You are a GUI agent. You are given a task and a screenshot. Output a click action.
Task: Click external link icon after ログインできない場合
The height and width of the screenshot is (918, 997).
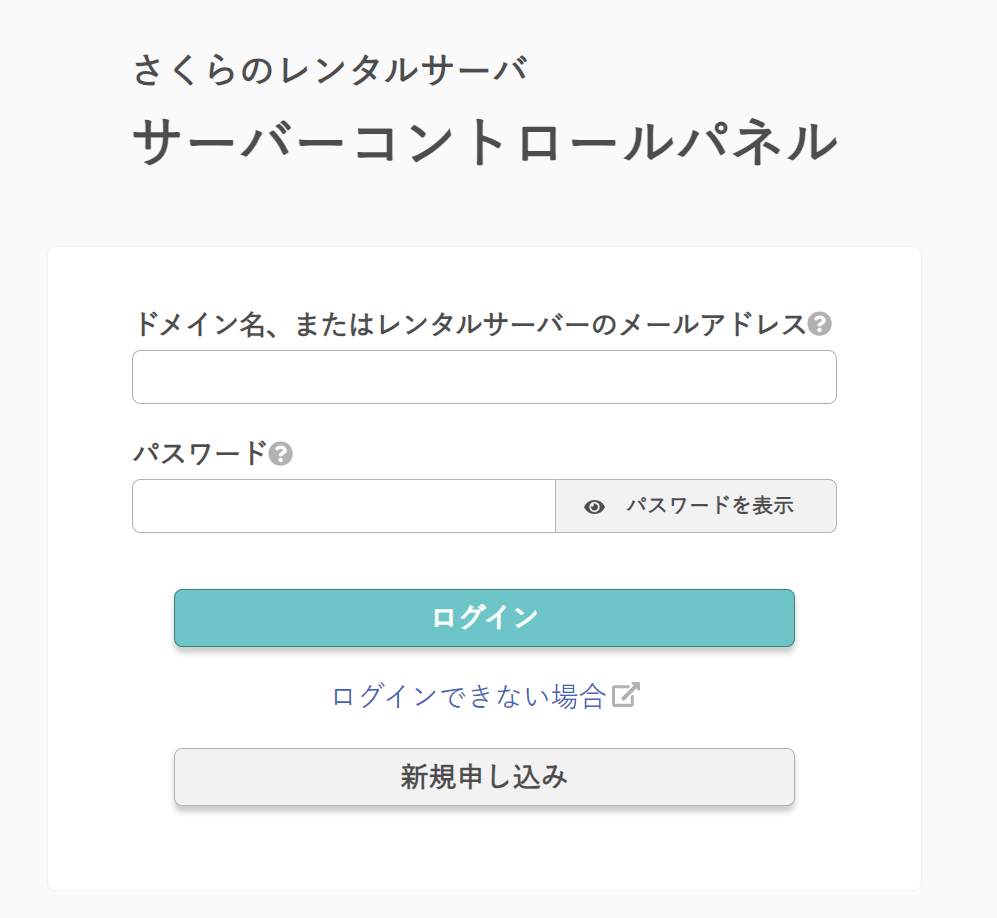pos(626,695)
